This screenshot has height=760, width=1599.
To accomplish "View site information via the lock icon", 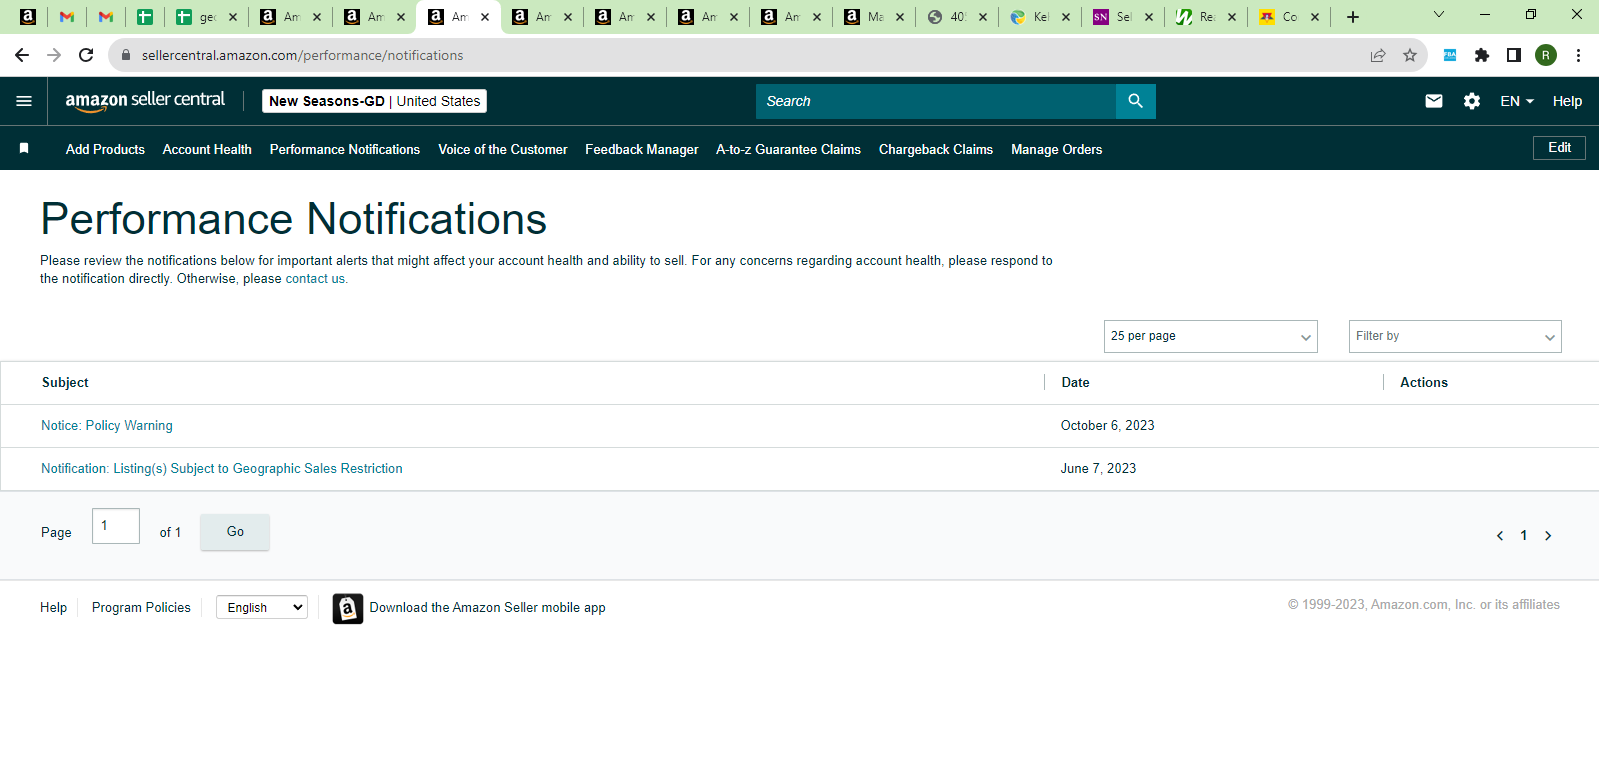I will (x=126, y=55).
